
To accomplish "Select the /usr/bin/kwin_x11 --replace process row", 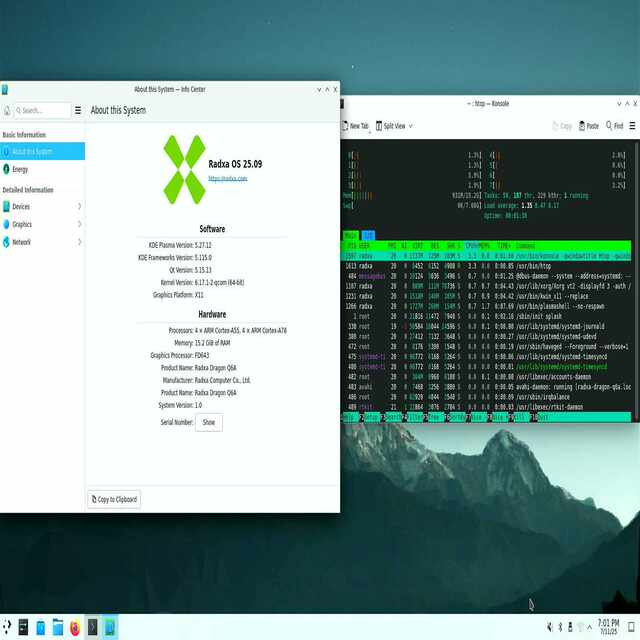I will [486, 296].
